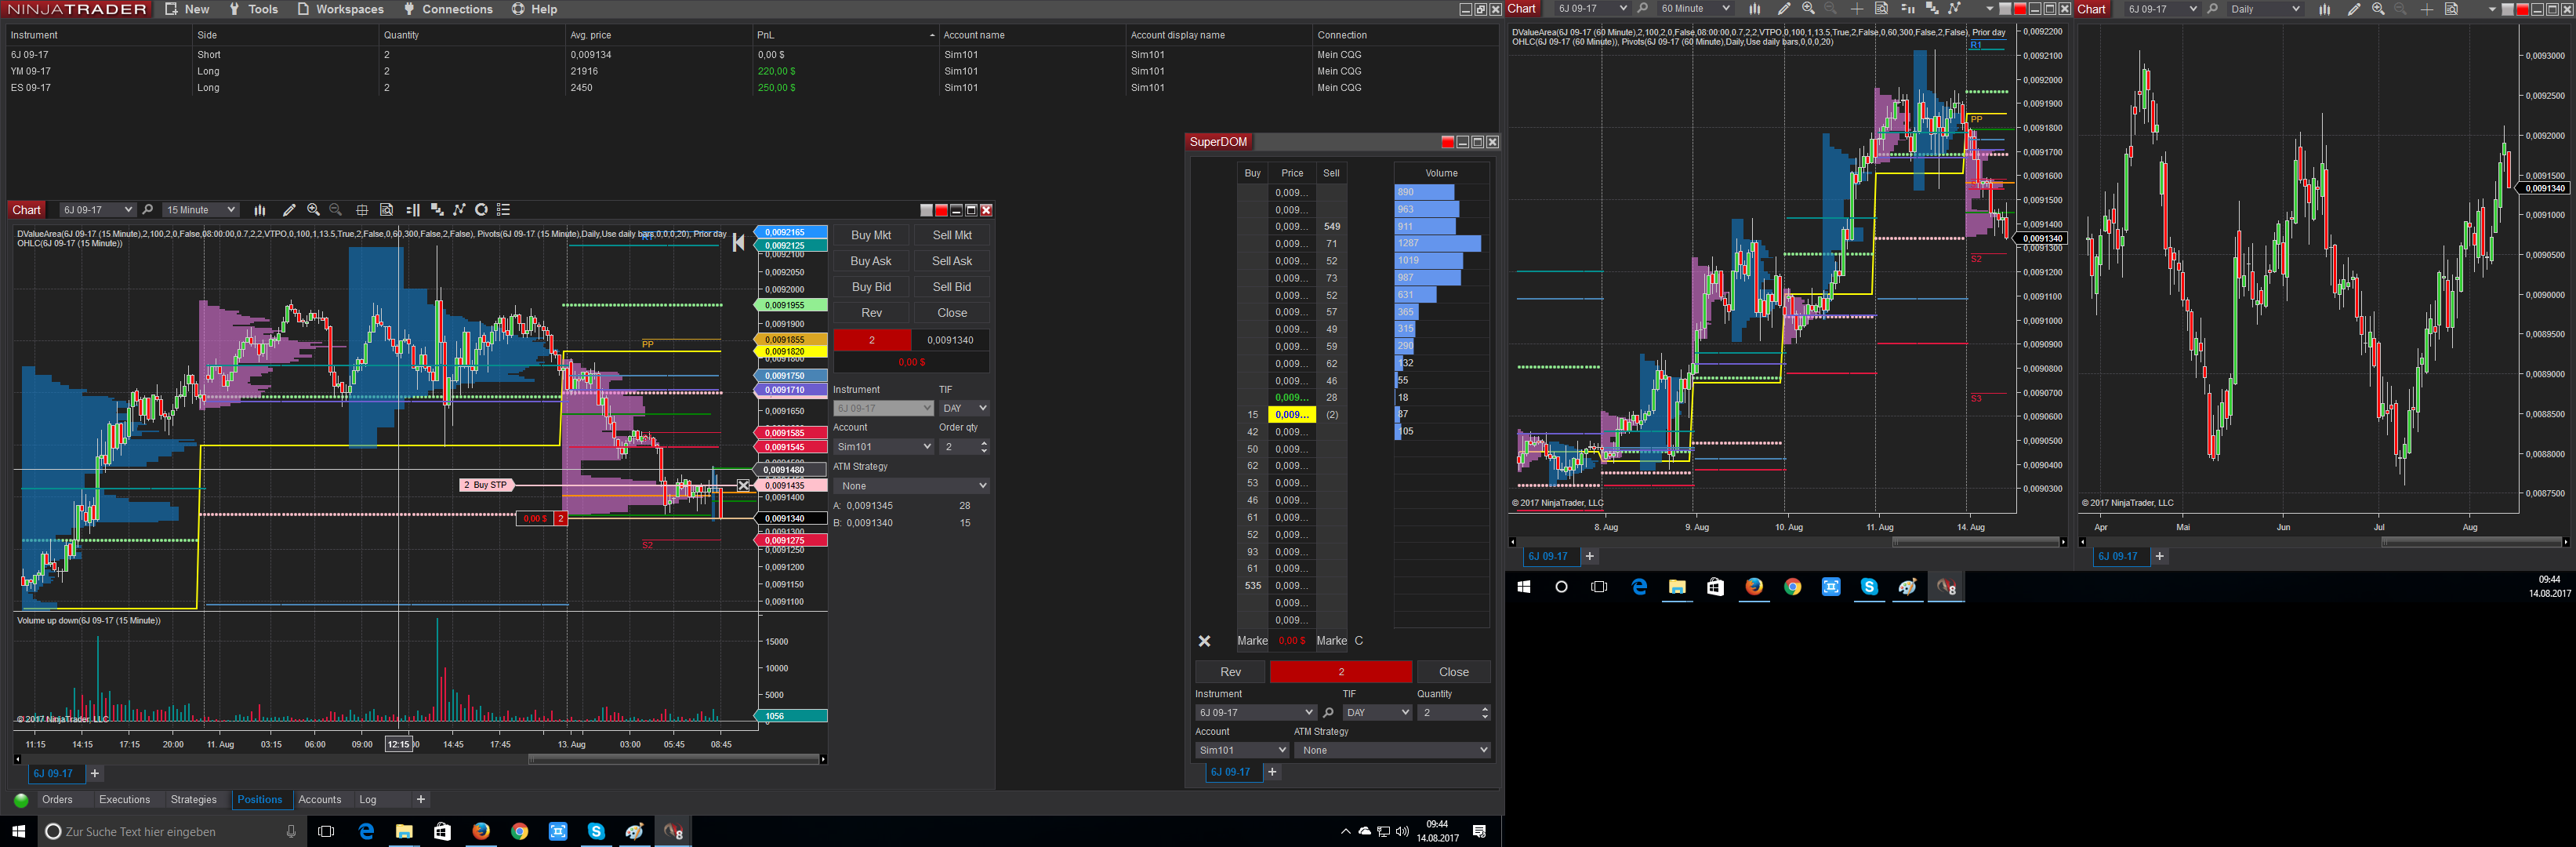The image size is (2576, 847).
Task: Click the Buy Mkt button
Action: pos(871,235)
